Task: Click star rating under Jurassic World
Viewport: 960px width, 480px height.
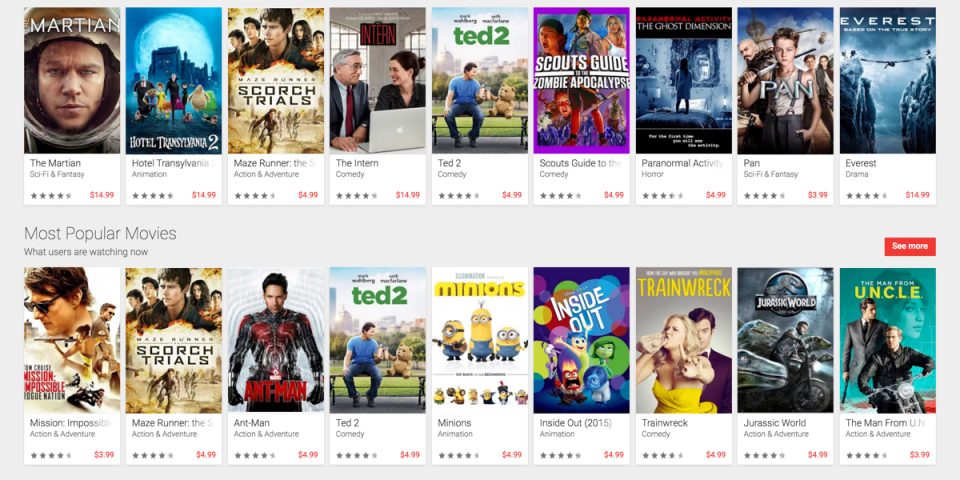Action: coord(765,456)
